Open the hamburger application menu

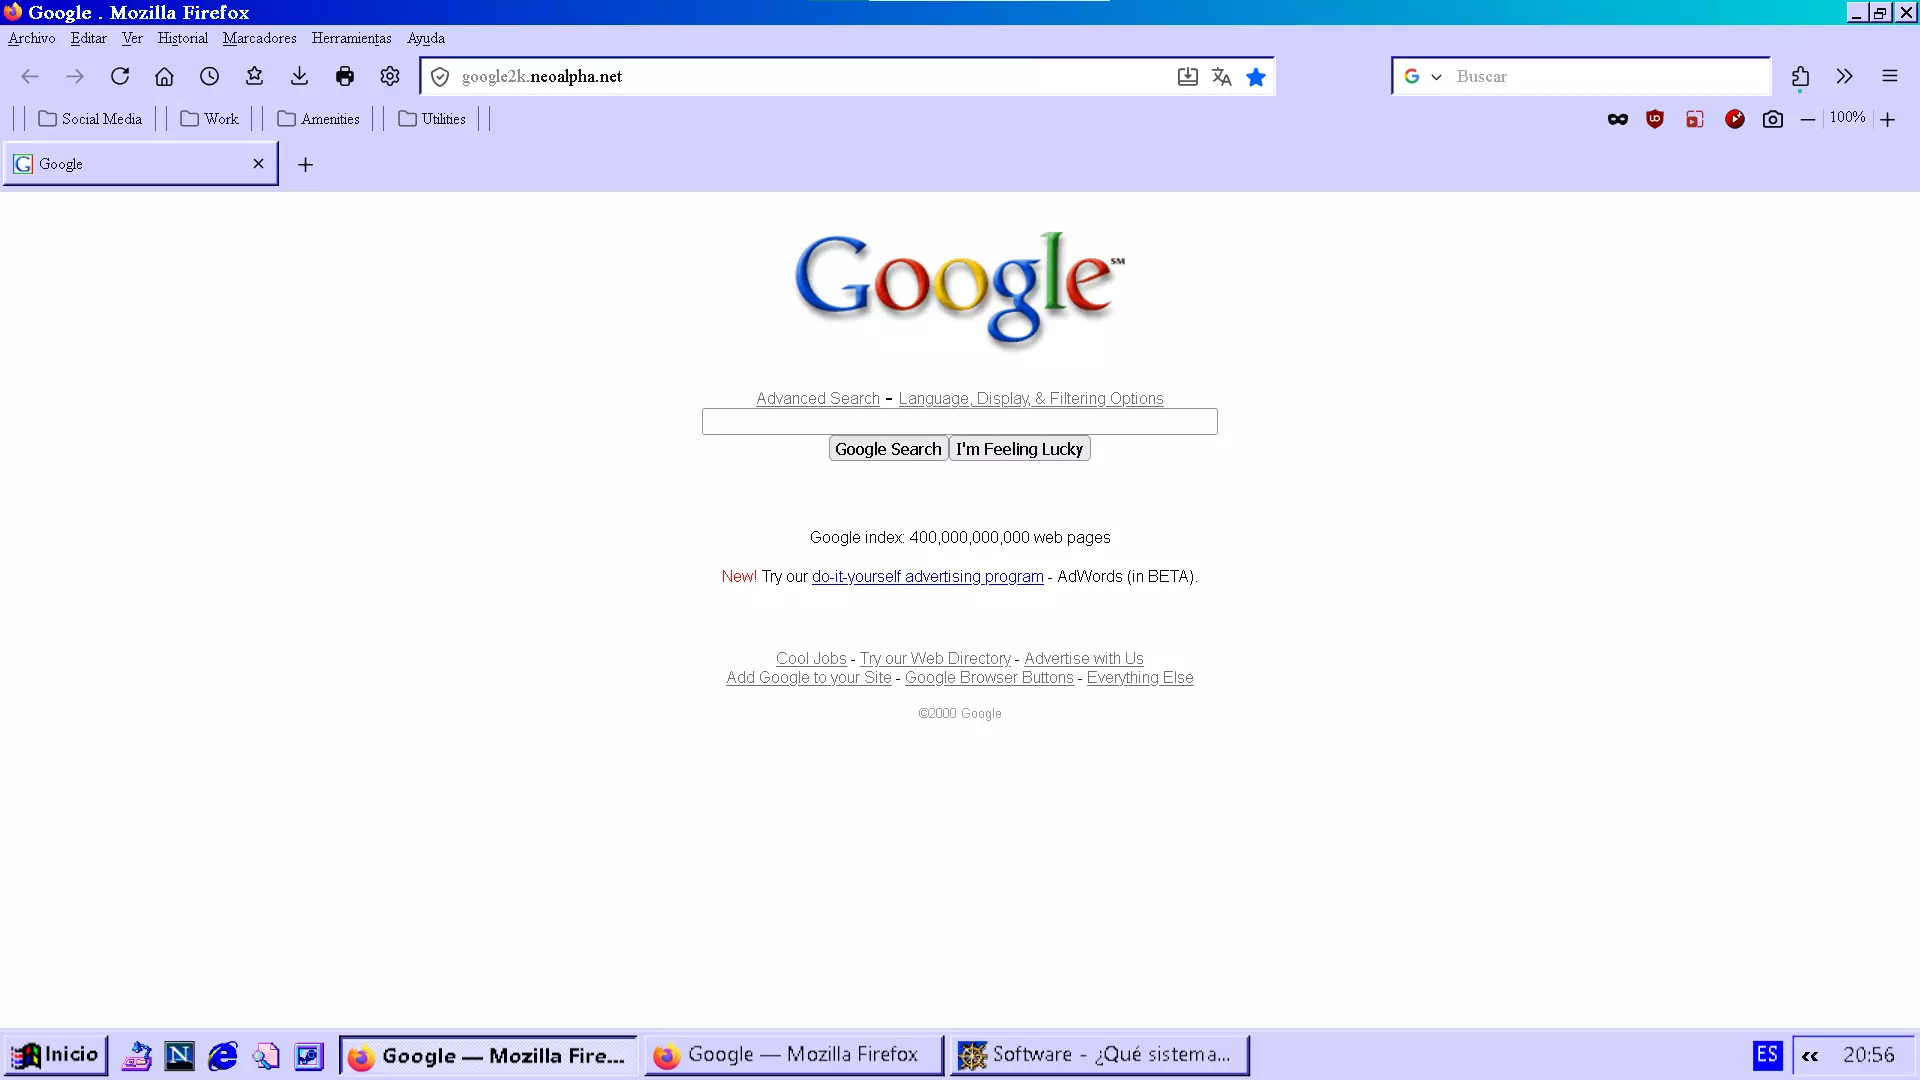[x=1889, y=76]
